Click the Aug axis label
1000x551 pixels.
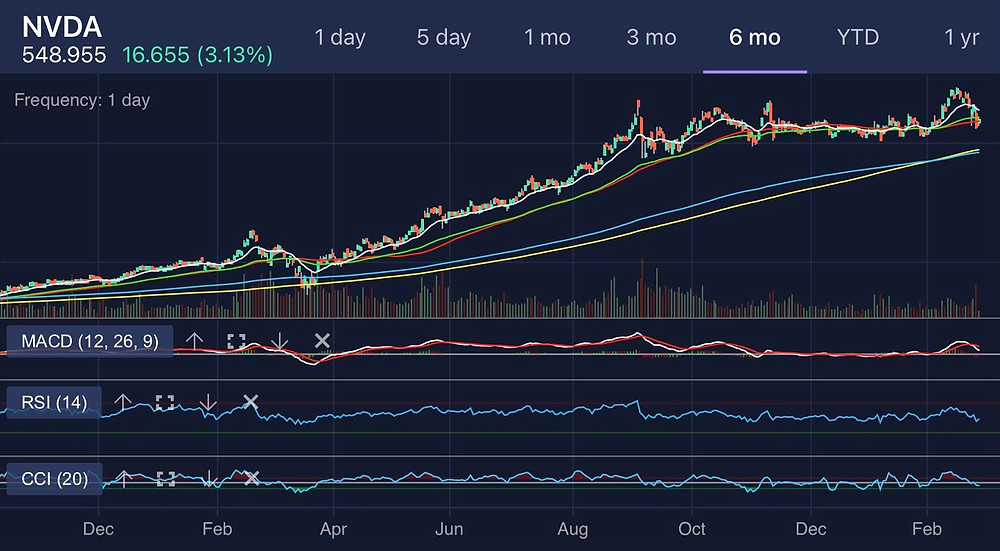coord(573,529)
